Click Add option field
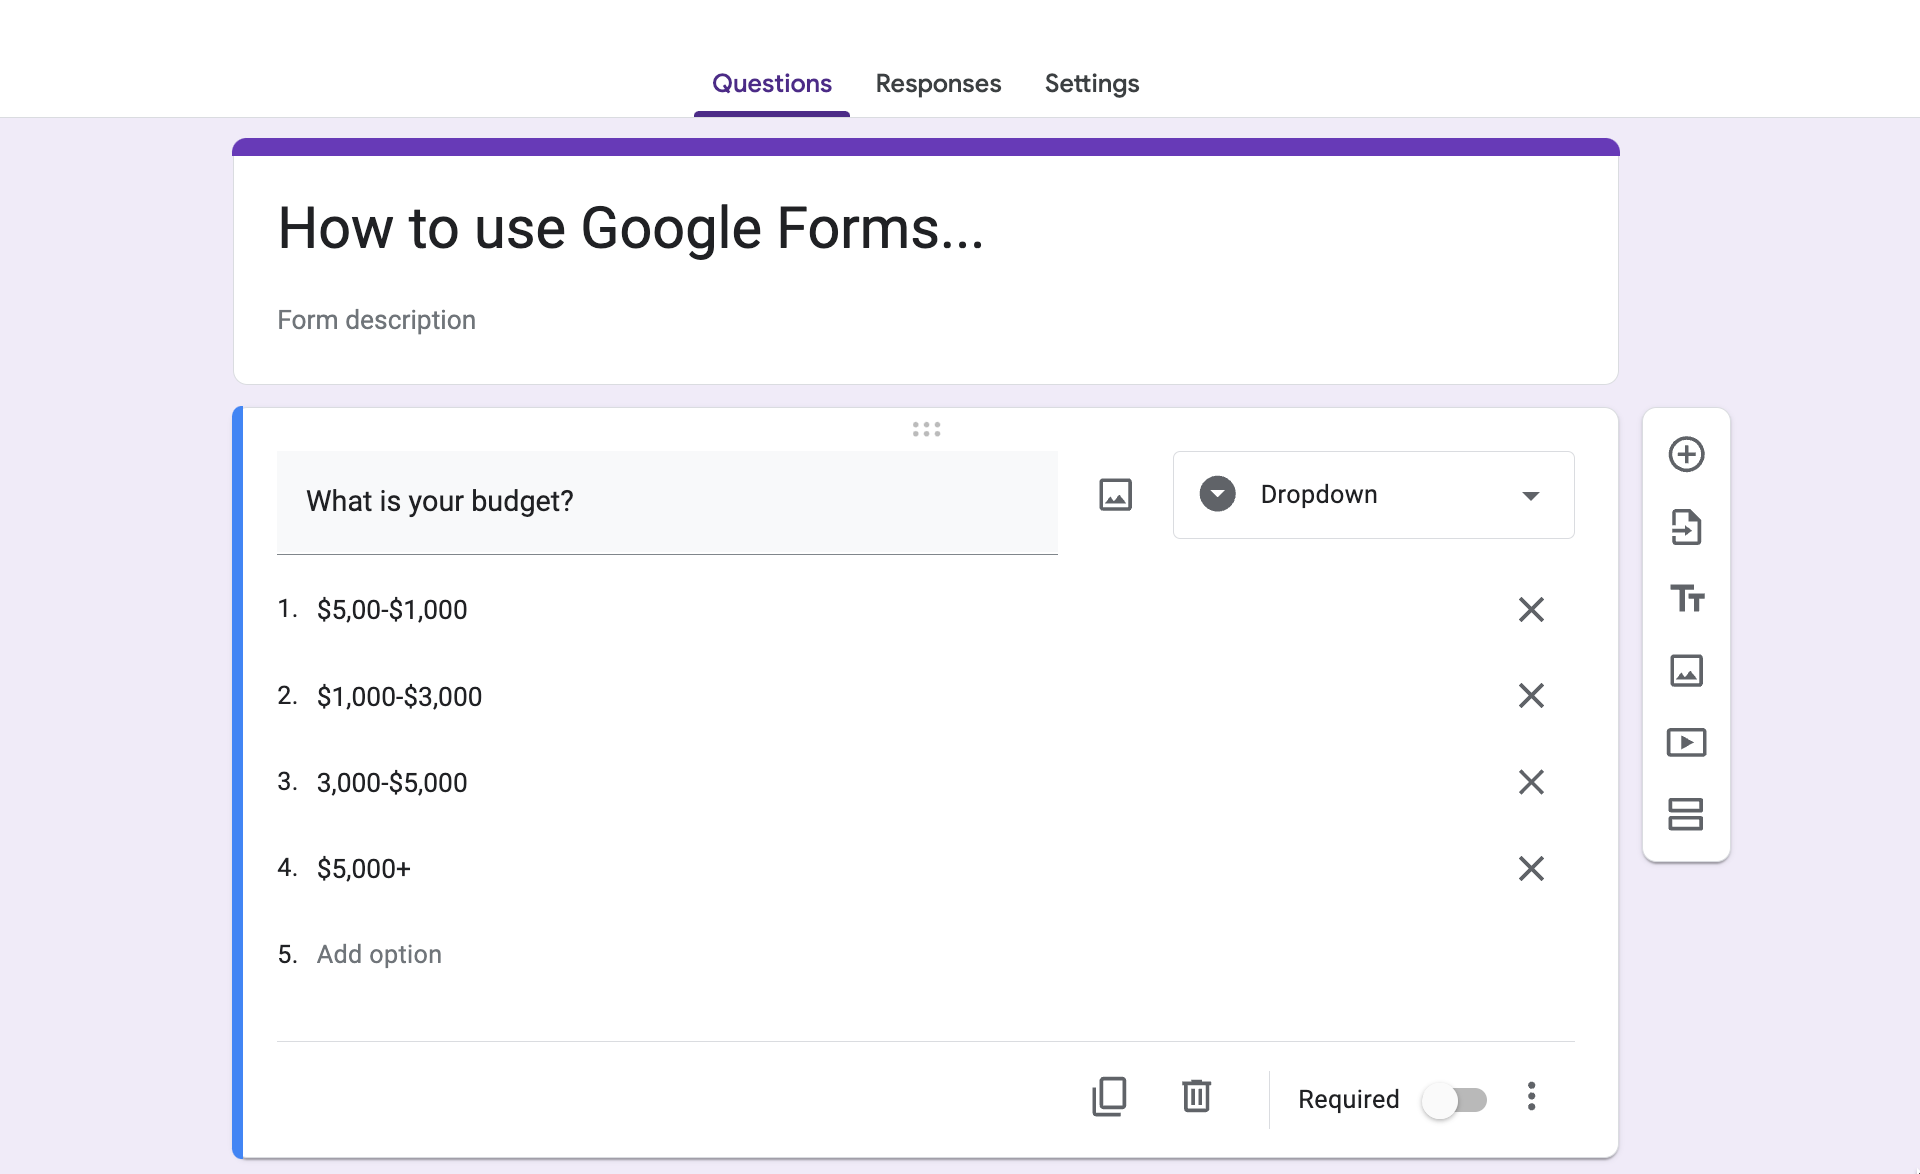The height and width of the screenshot is (1174, 1920). tap(379, 955)
